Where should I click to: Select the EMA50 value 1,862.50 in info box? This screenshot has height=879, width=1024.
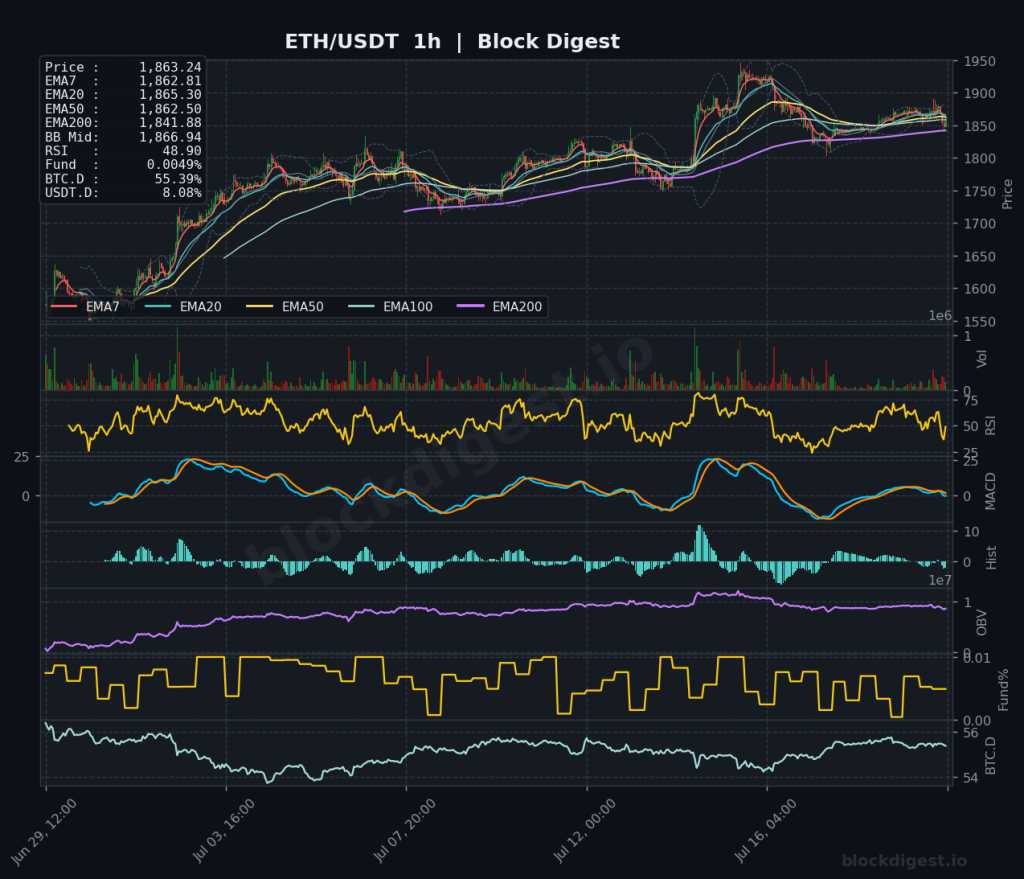pos(170,109)
